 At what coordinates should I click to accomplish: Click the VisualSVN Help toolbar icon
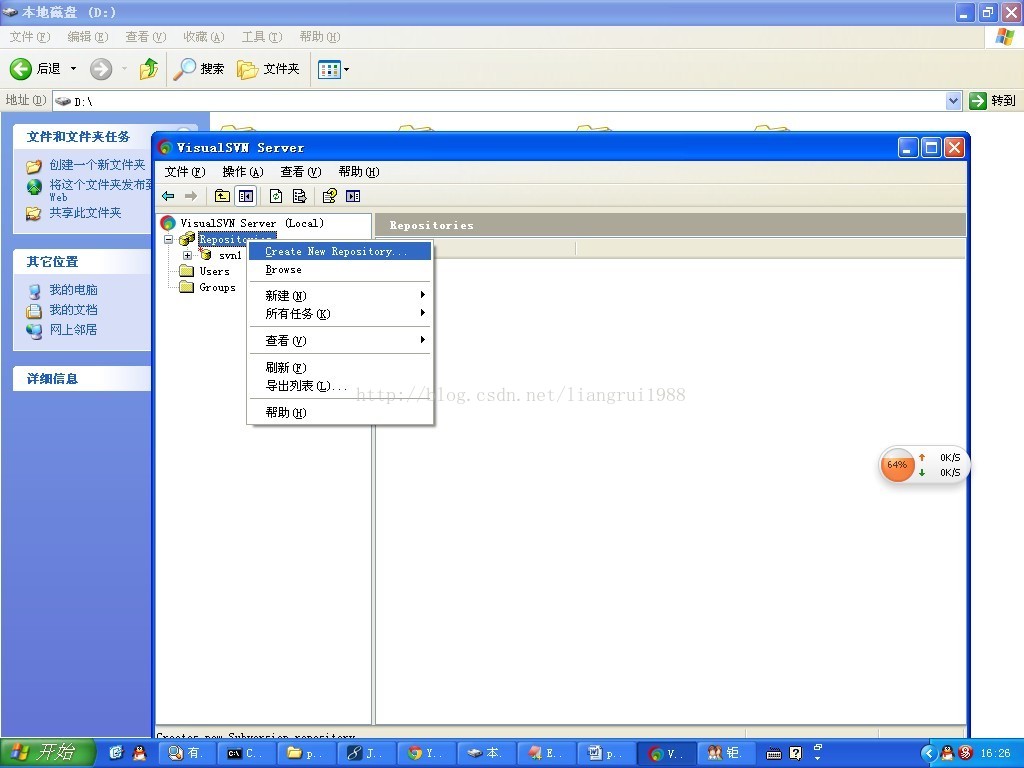[x=330, y=196]
